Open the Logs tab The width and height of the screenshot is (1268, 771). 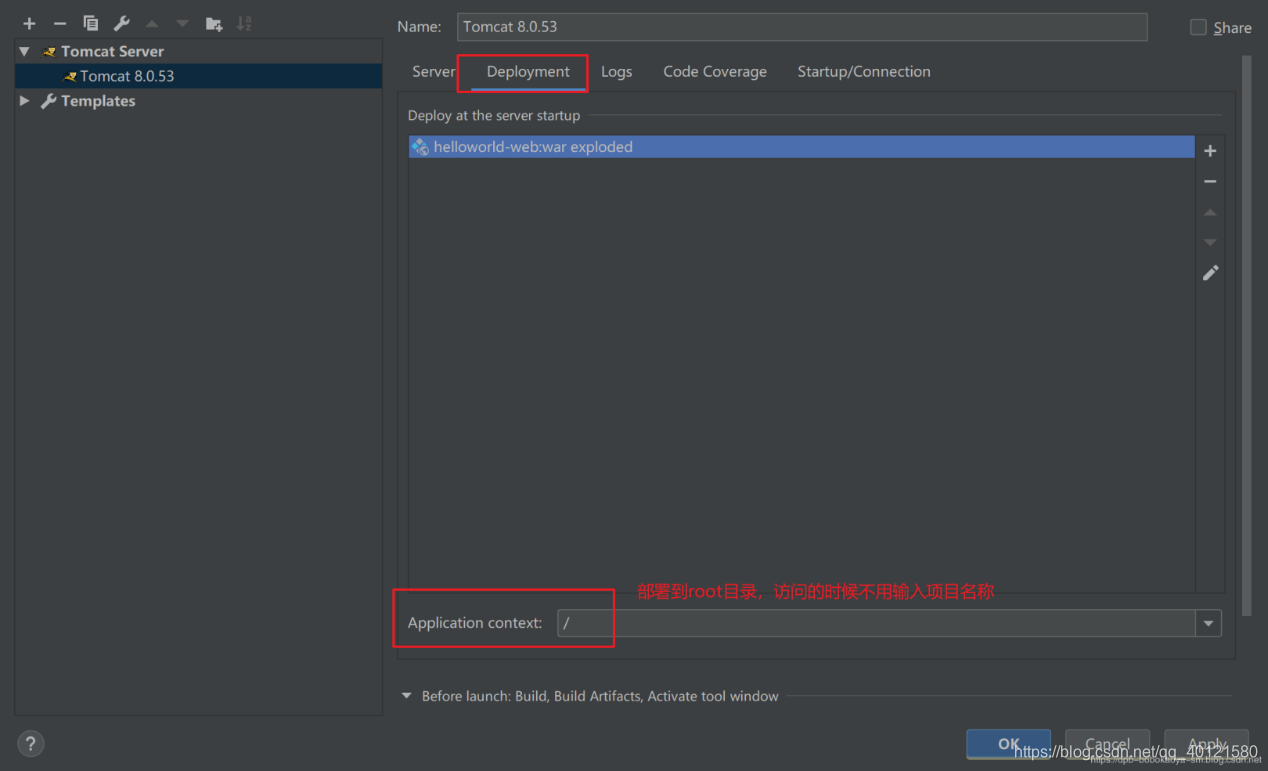tap(616, 72)
